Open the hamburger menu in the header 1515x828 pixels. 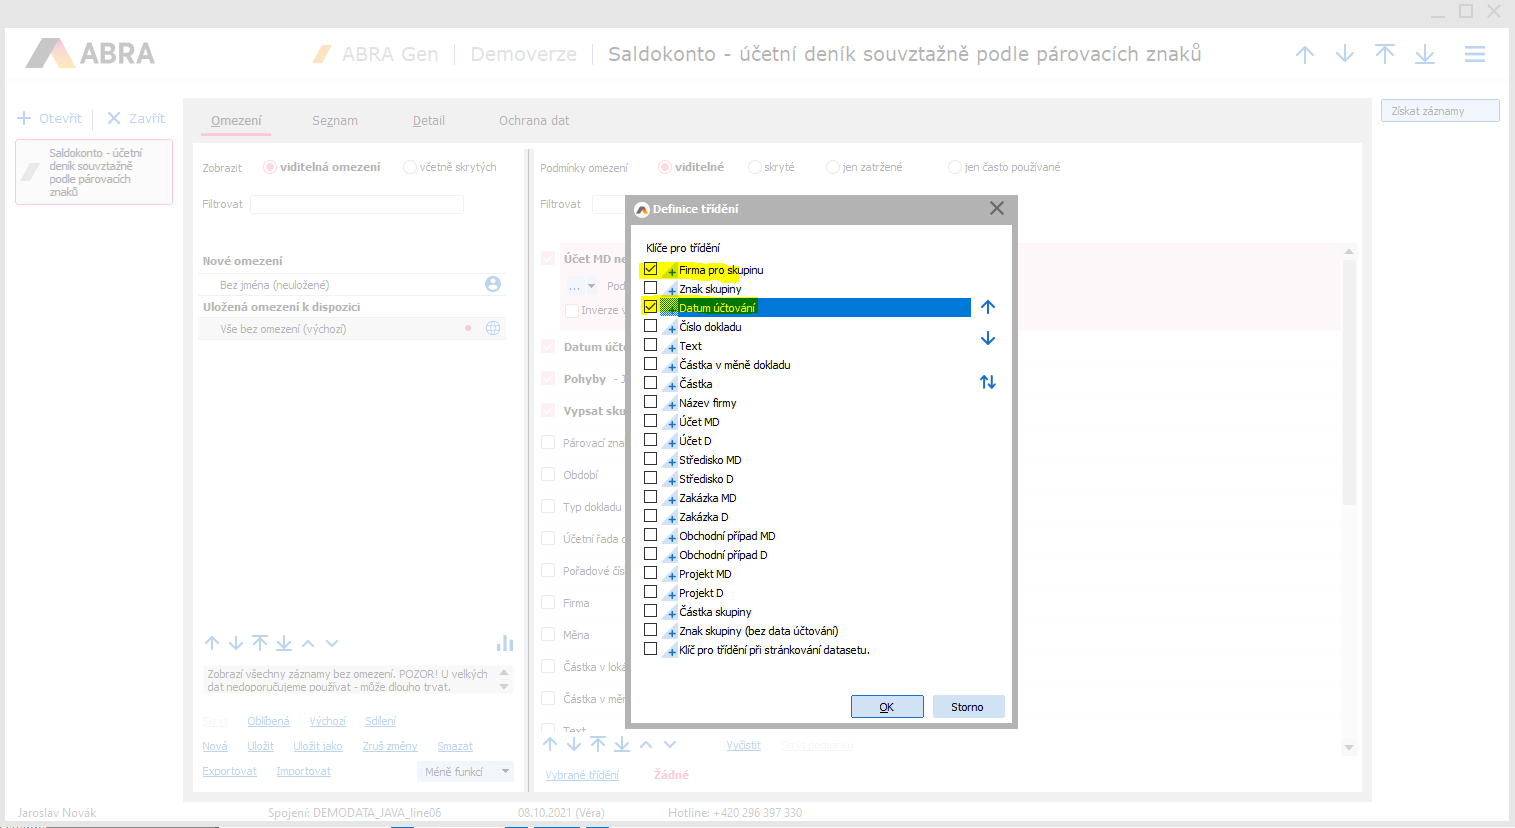(x=1474, y=54)
